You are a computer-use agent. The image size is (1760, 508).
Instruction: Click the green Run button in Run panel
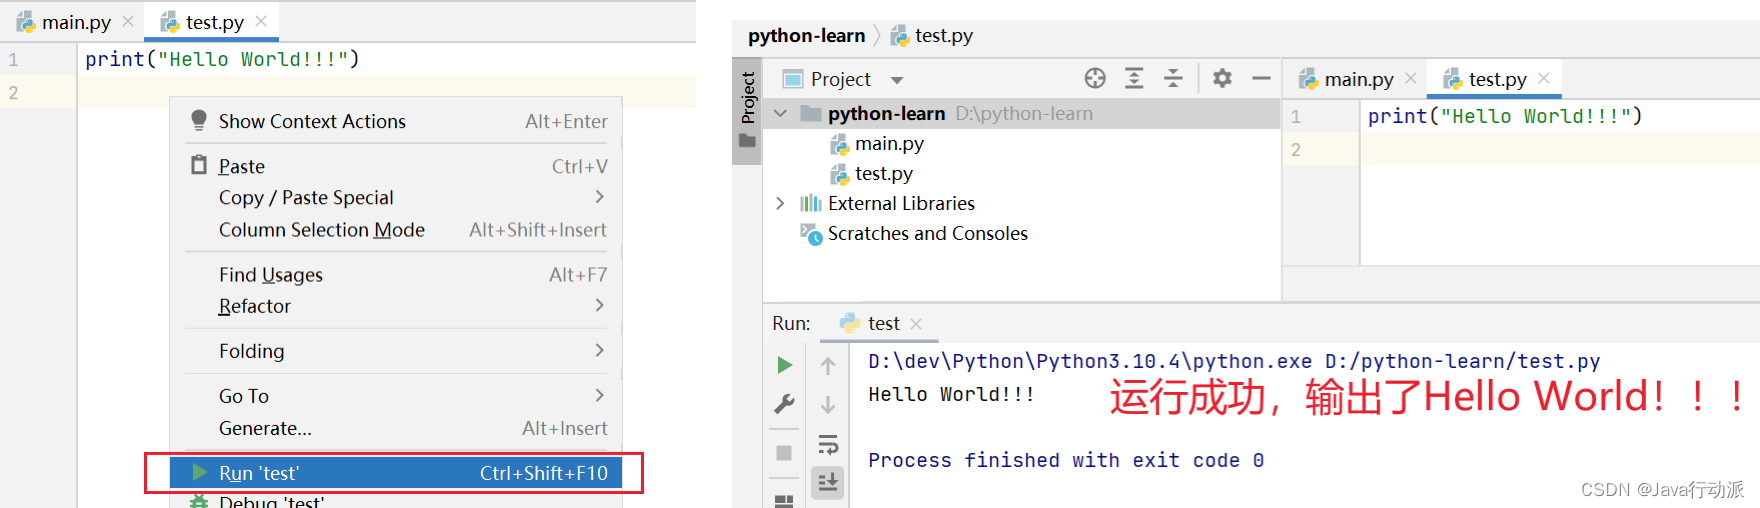(785, 365)
